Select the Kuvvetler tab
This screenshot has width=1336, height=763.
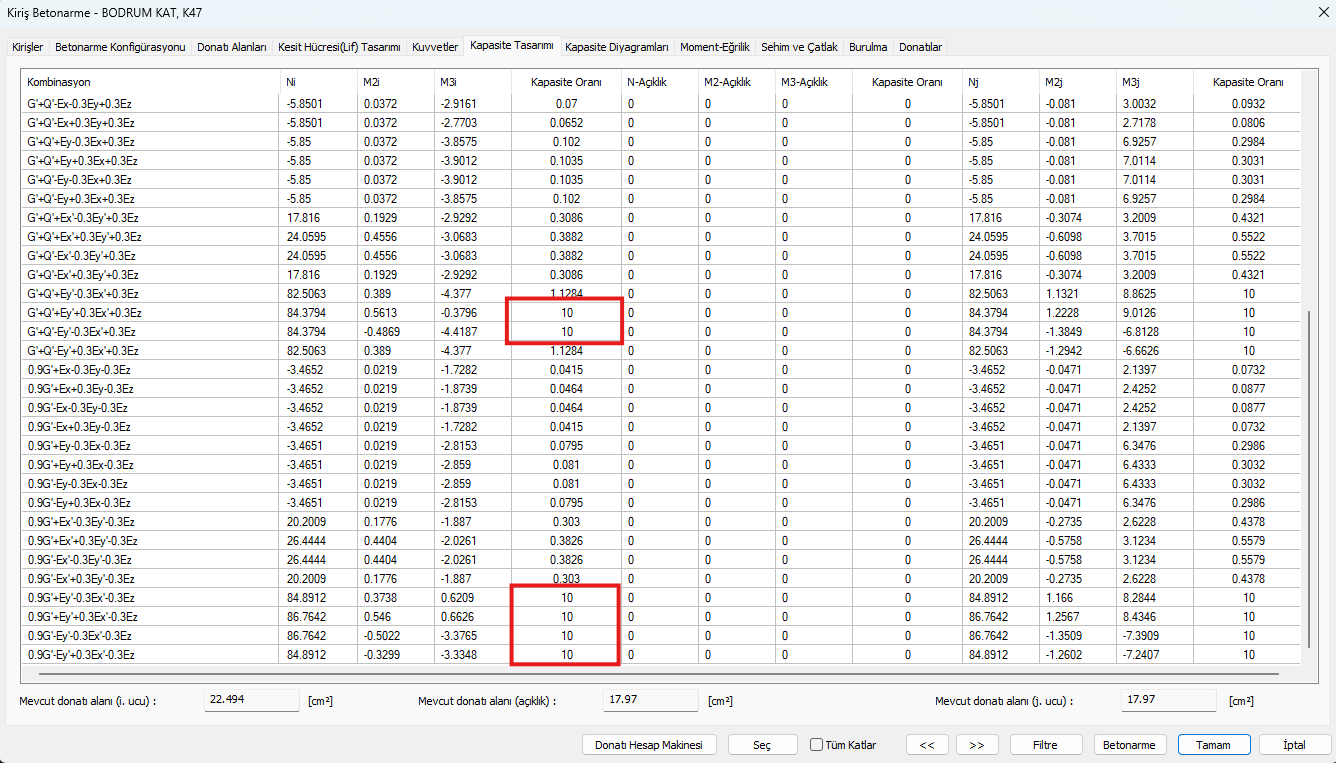coord(435,47)
